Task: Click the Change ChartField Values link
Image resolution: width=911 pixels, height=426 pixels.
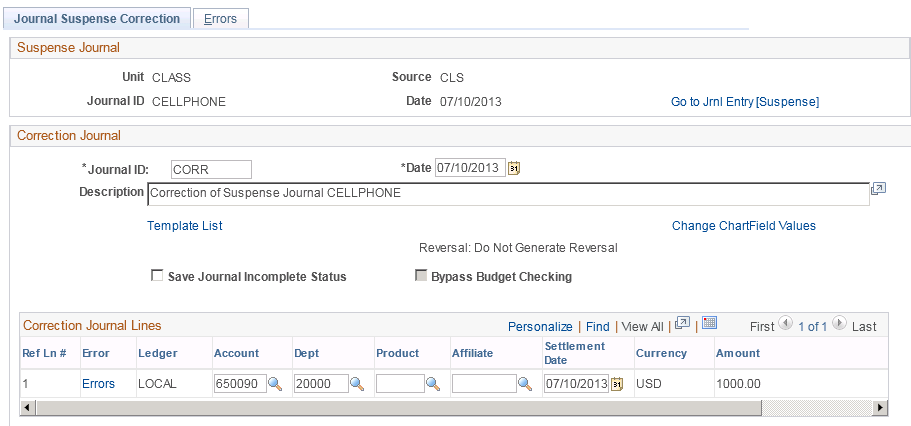Action: [744, 225]
